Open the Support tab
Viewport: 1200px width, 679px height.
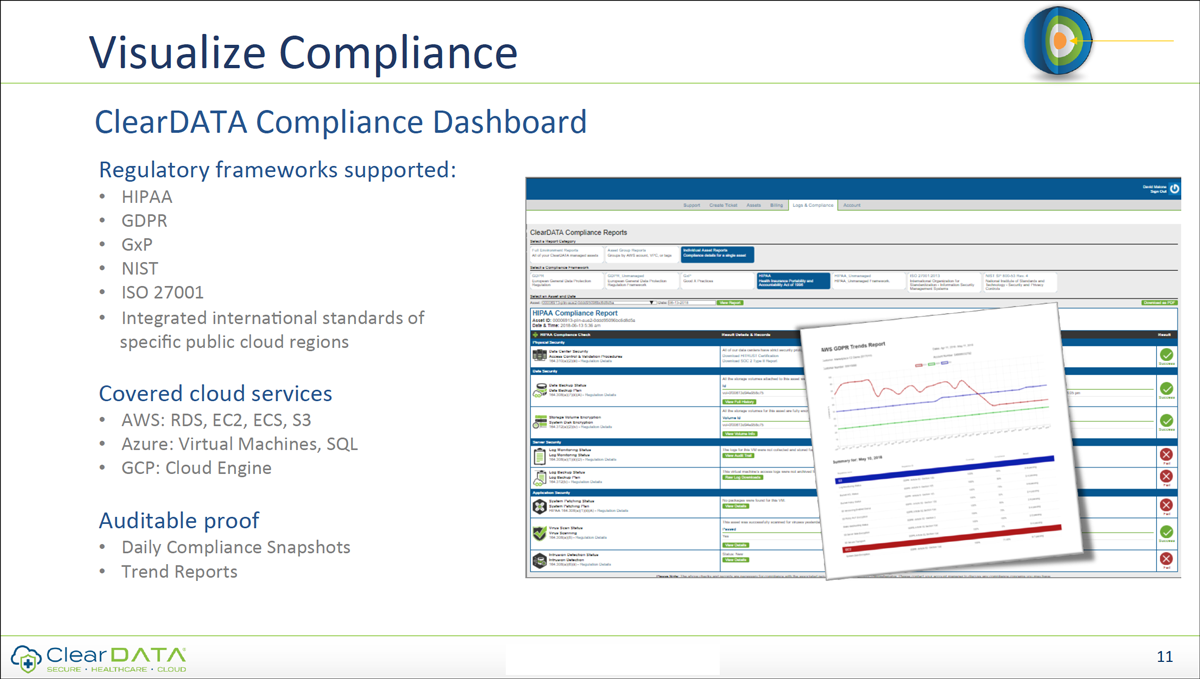[692, 205]
